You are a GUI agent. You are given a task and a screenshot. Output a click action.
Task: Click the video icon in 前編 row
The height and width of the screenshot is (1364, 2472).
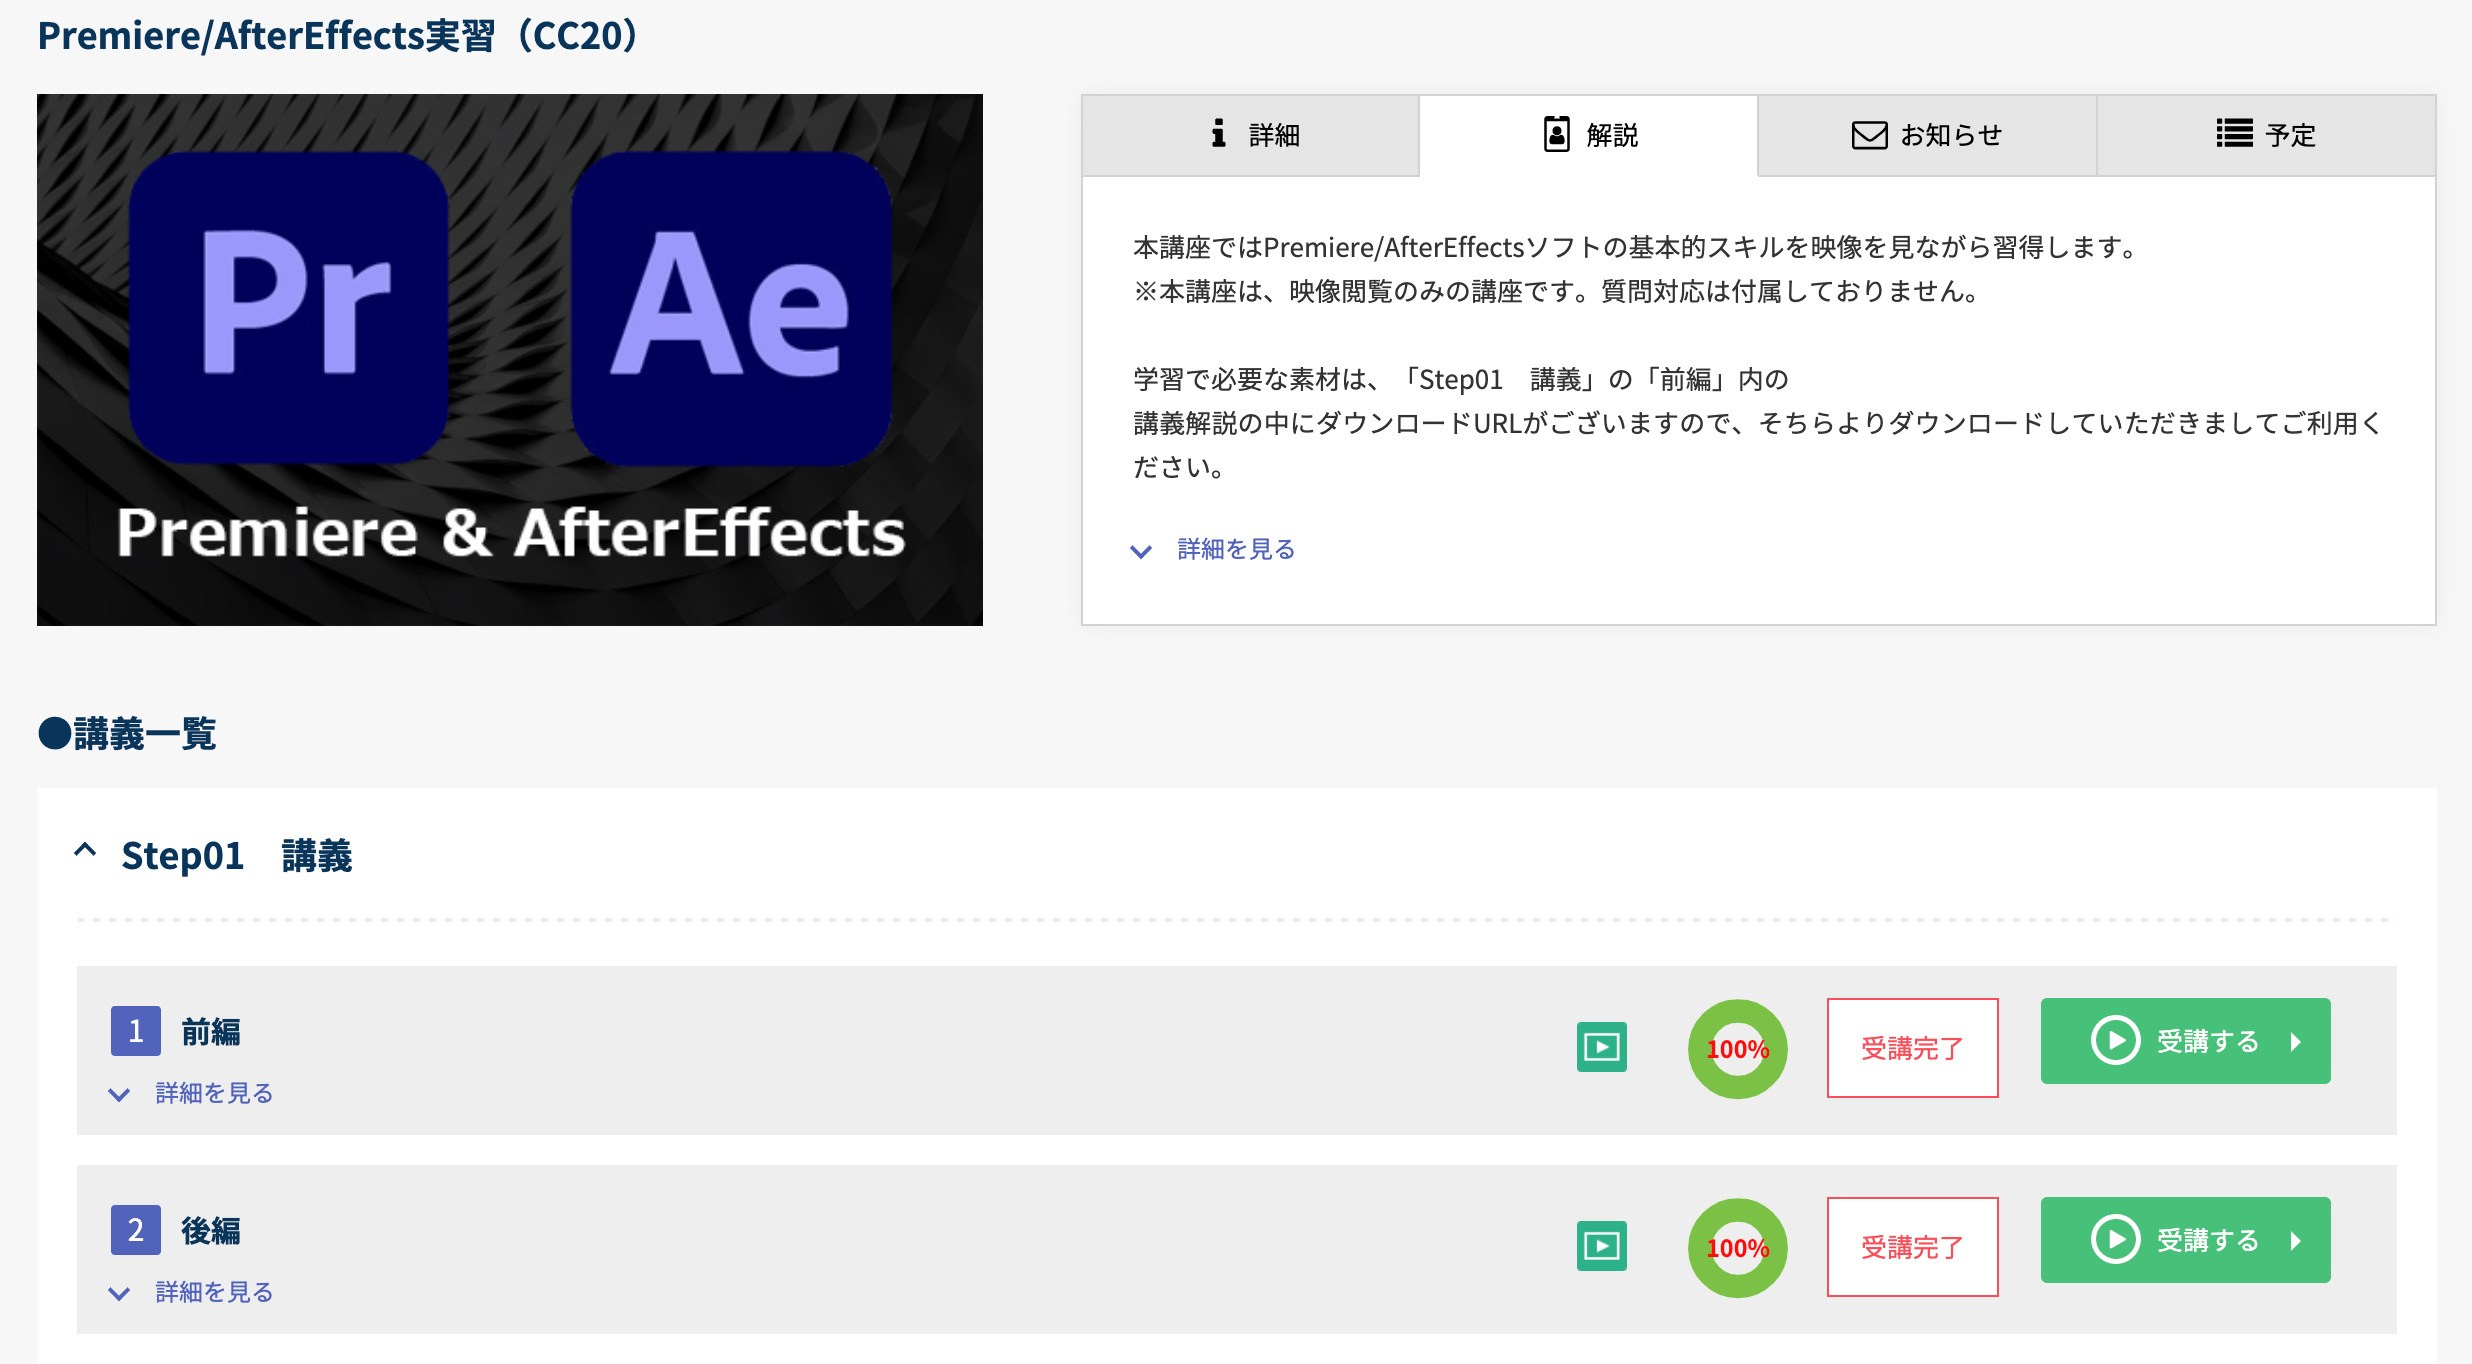click(x=1602, y=1047)
